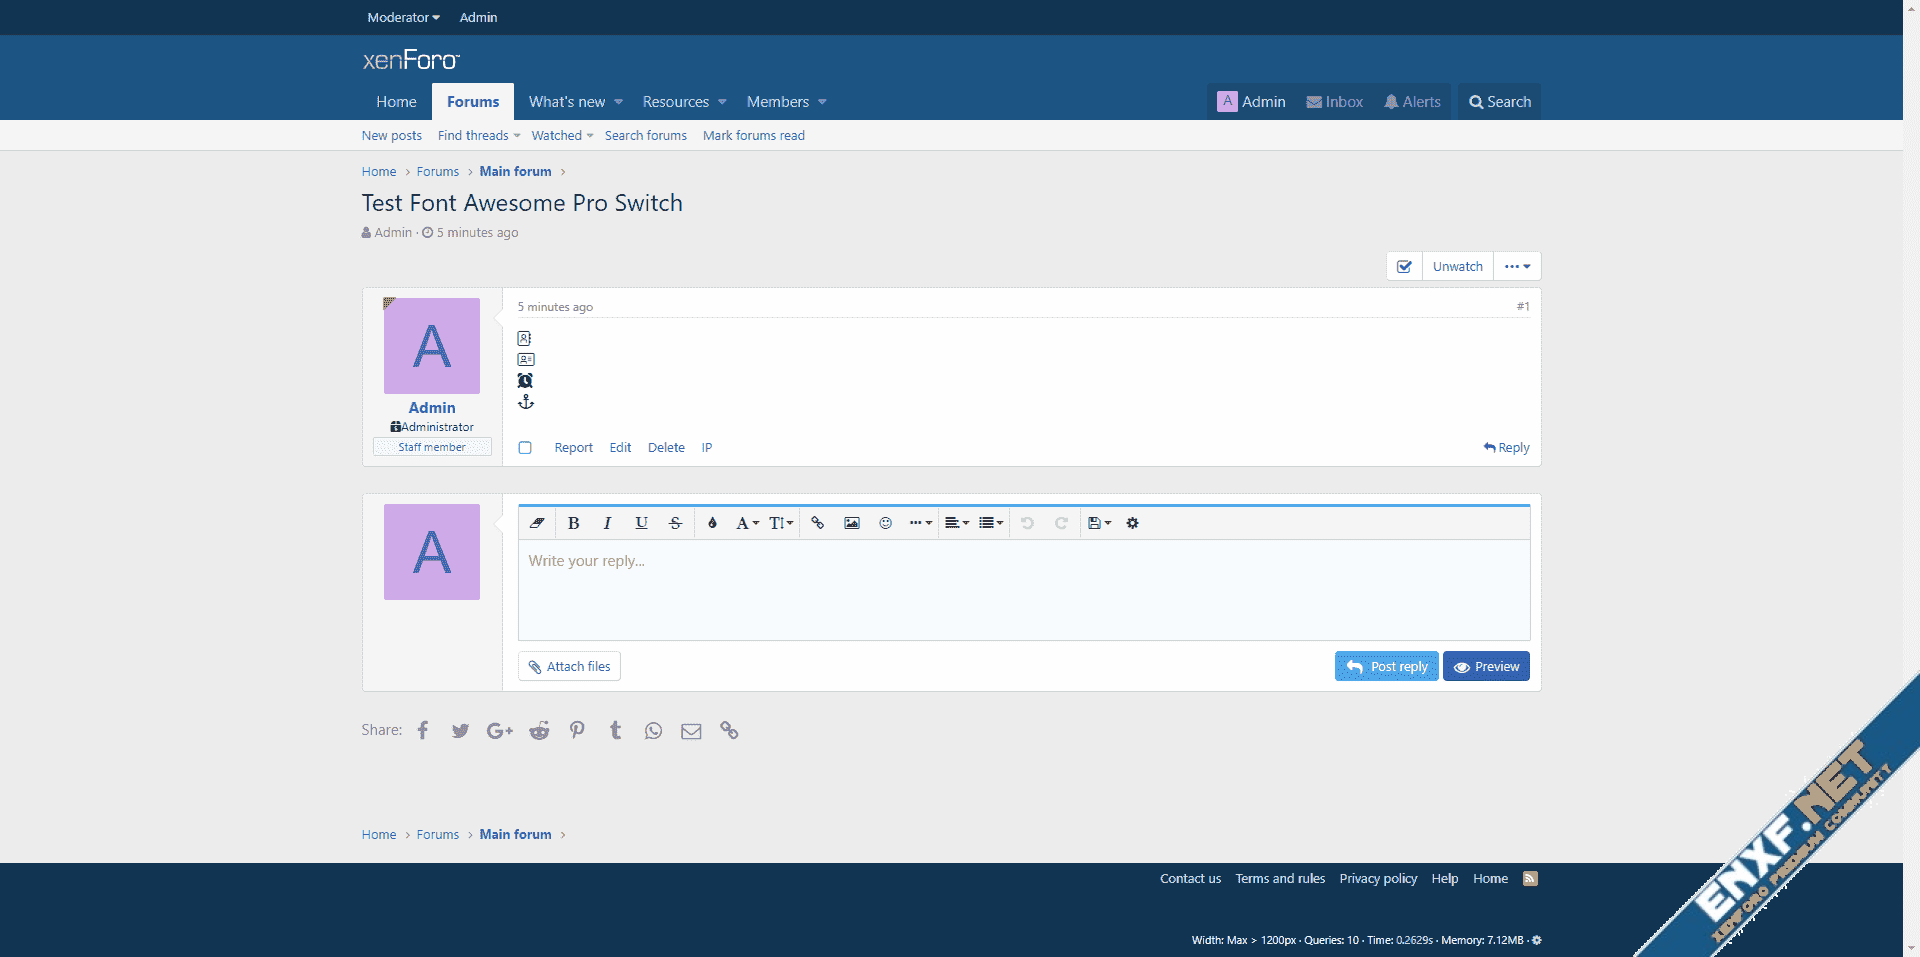Screen dimensions: 1920x957
Task: Click the italic formatting icon
Action: pos(607,523)
